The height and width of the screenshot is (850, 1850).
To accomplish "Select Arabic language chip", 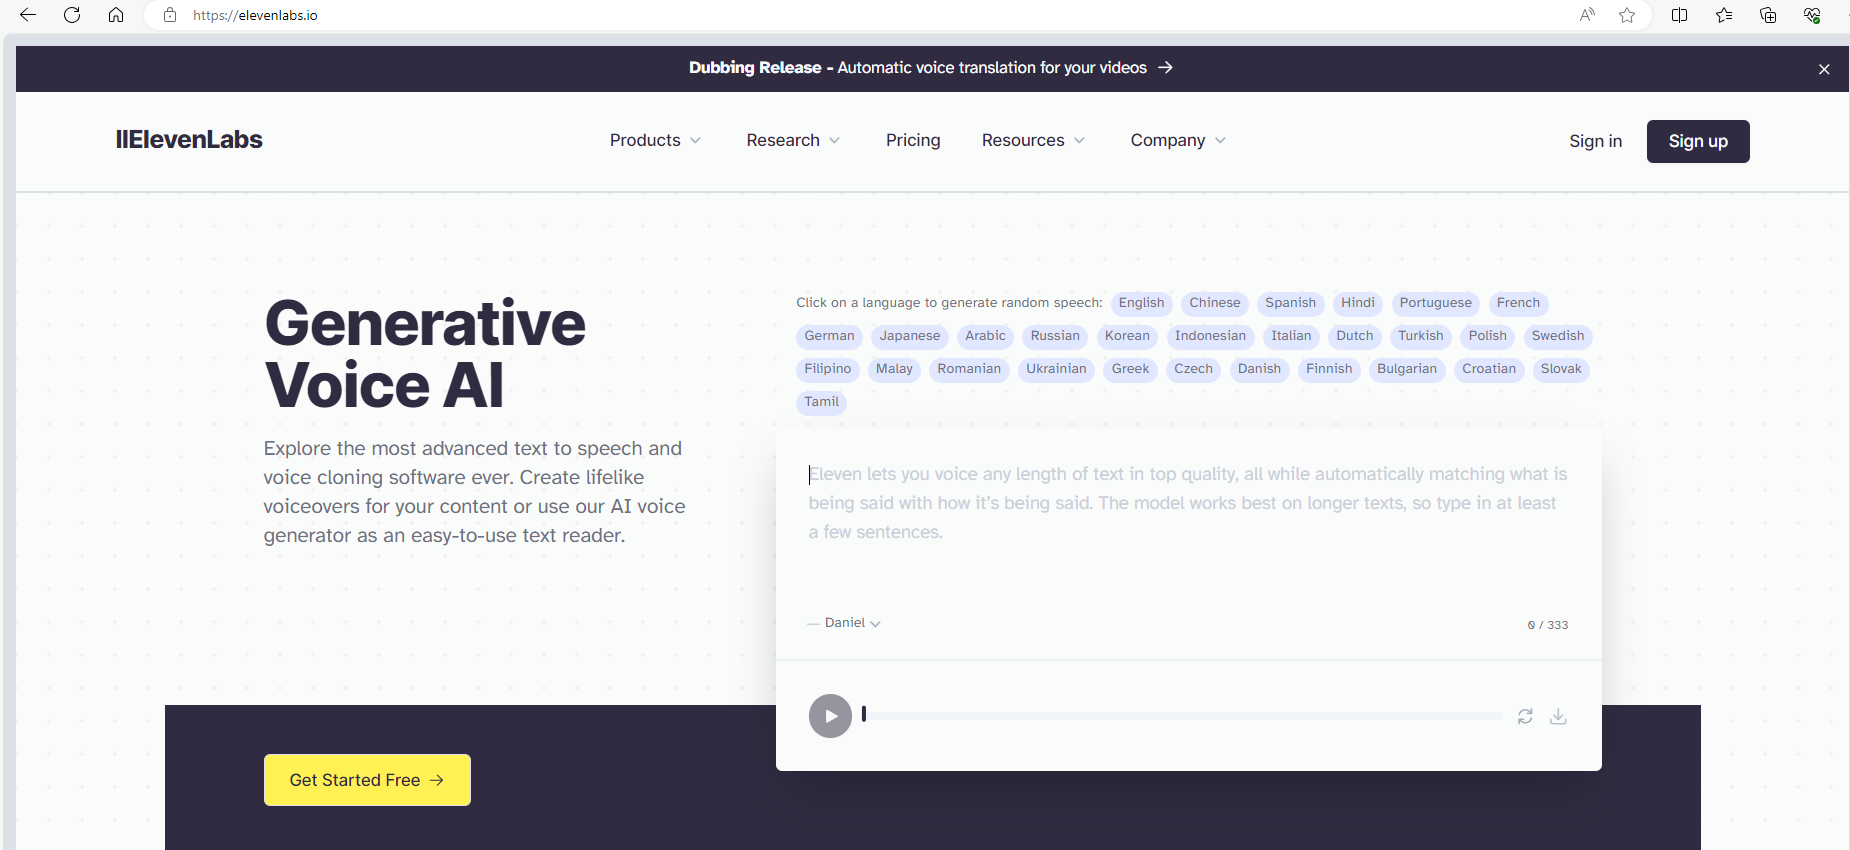I will [985, 336].
